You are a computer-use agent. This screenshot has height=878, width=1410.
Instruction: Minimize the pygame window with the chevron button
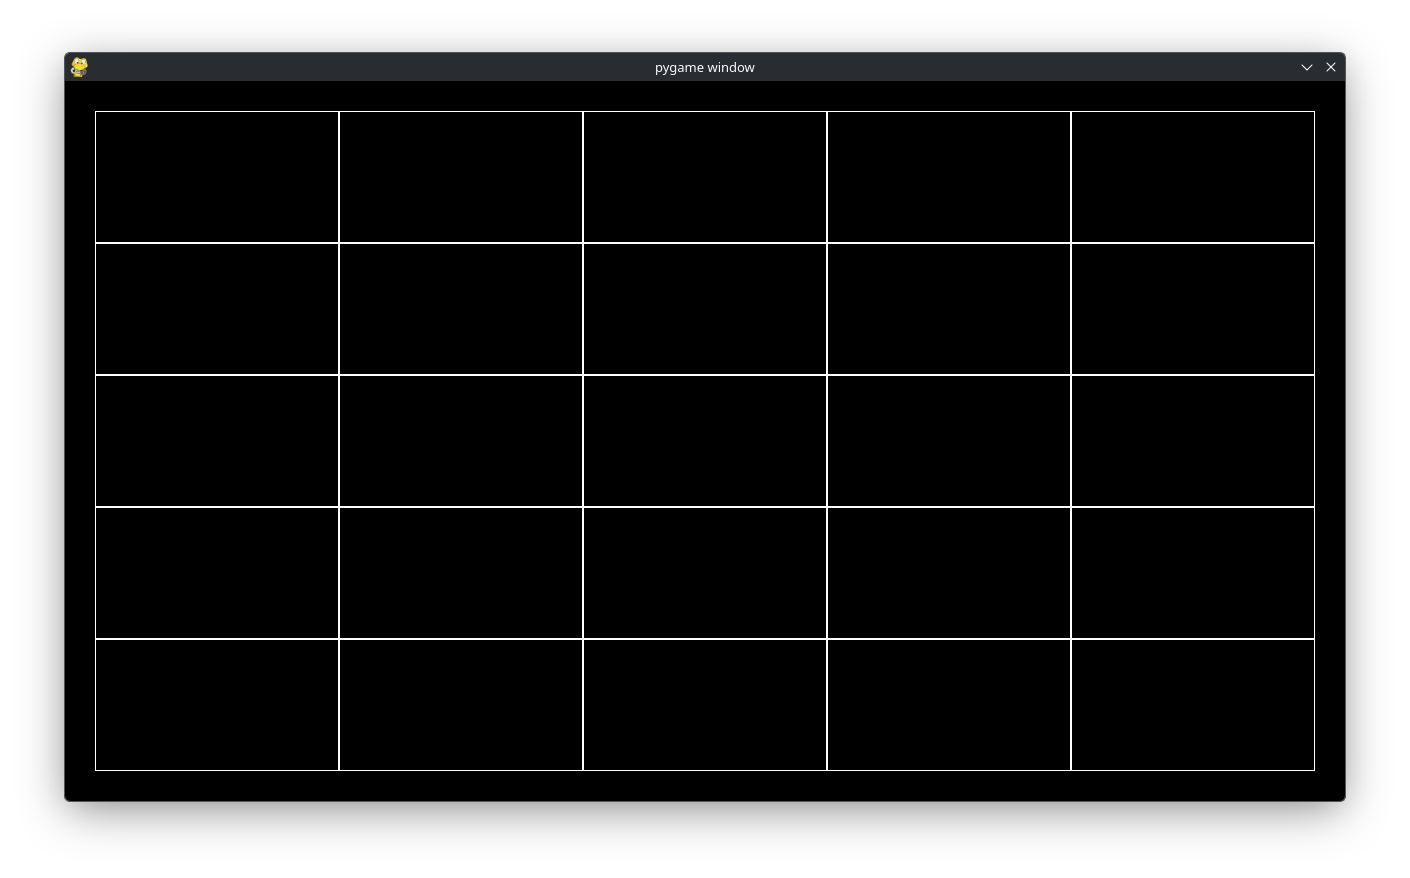pos(1306,67)
